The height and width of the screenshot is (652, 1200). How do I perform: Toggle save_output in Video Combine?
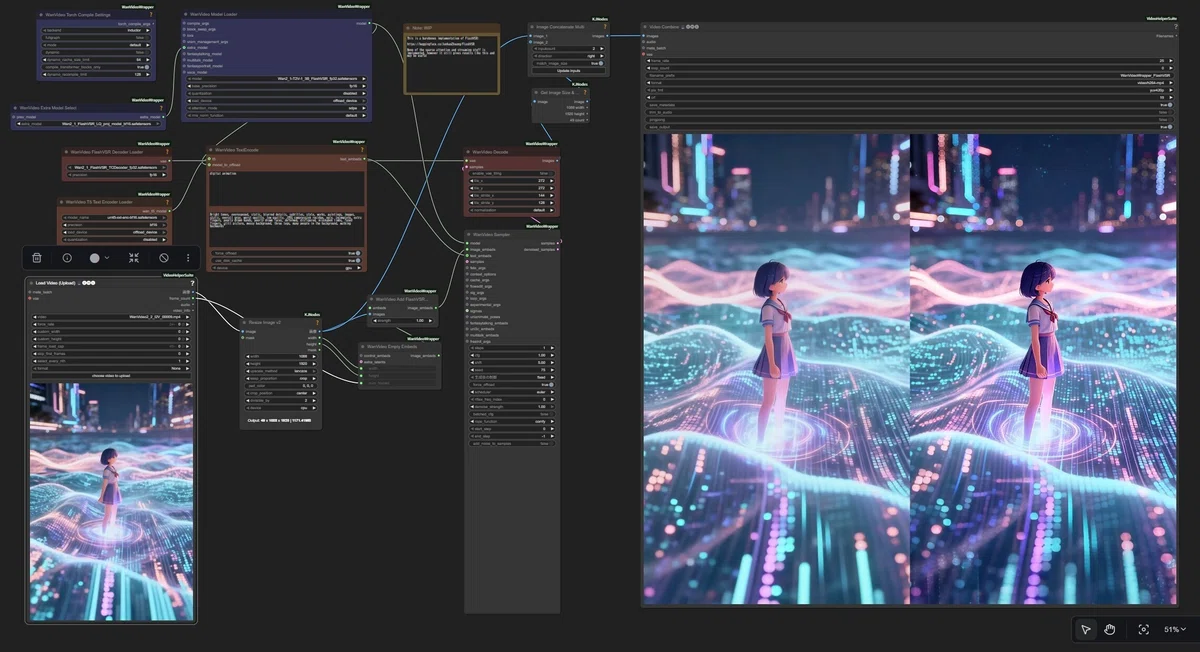point(909,127)
